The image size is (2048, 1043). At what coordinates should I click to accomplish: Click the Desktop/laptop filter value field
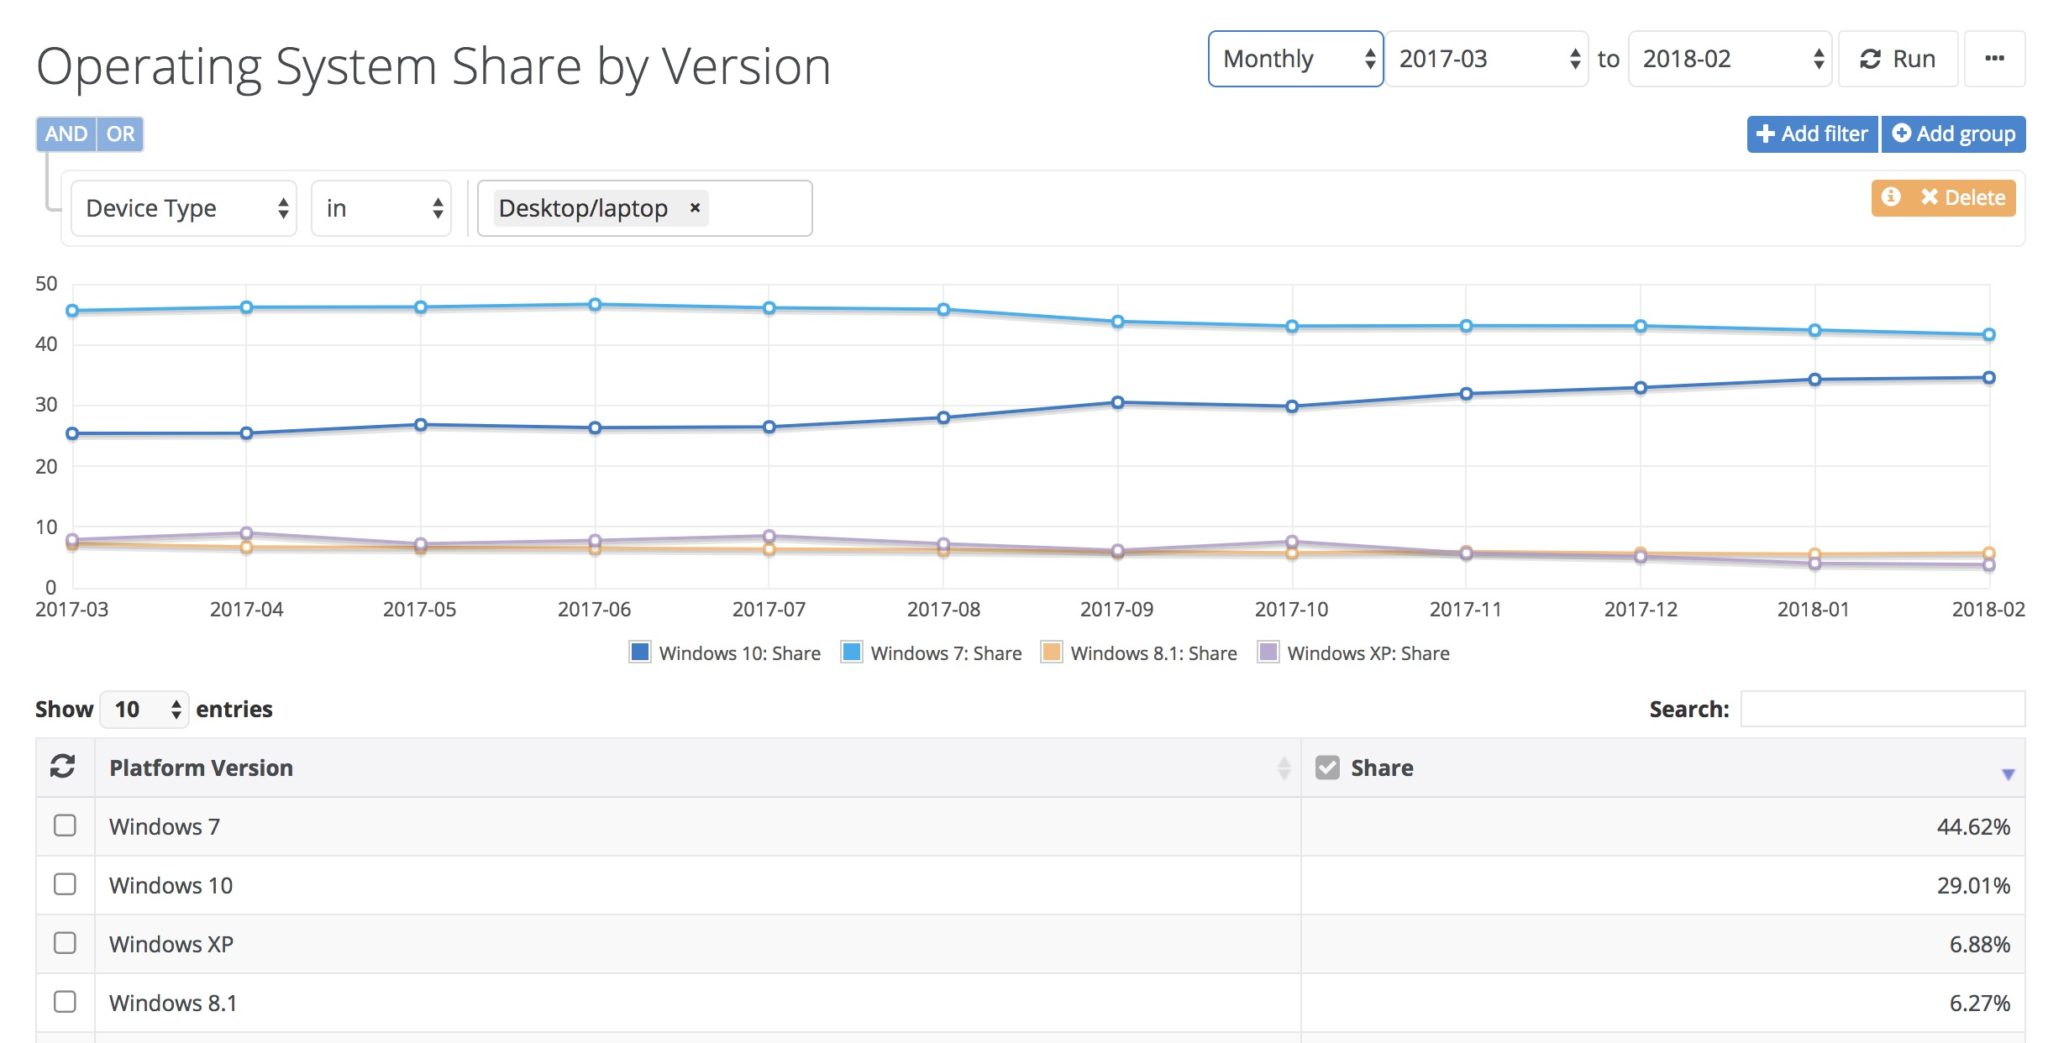(x=645, y=208)
